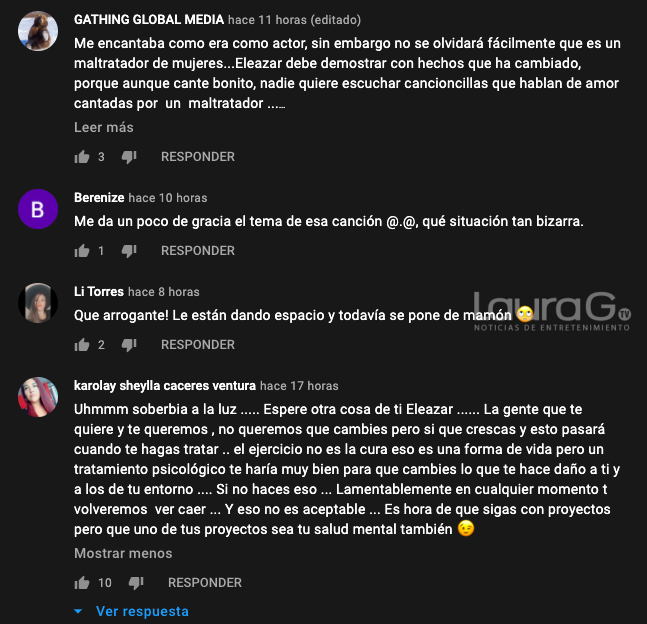Dislike the GATHING GLOBAL MEDIA comment
Image resolution: width=647 pixels, height=624 pixels.
coord(129,157)
